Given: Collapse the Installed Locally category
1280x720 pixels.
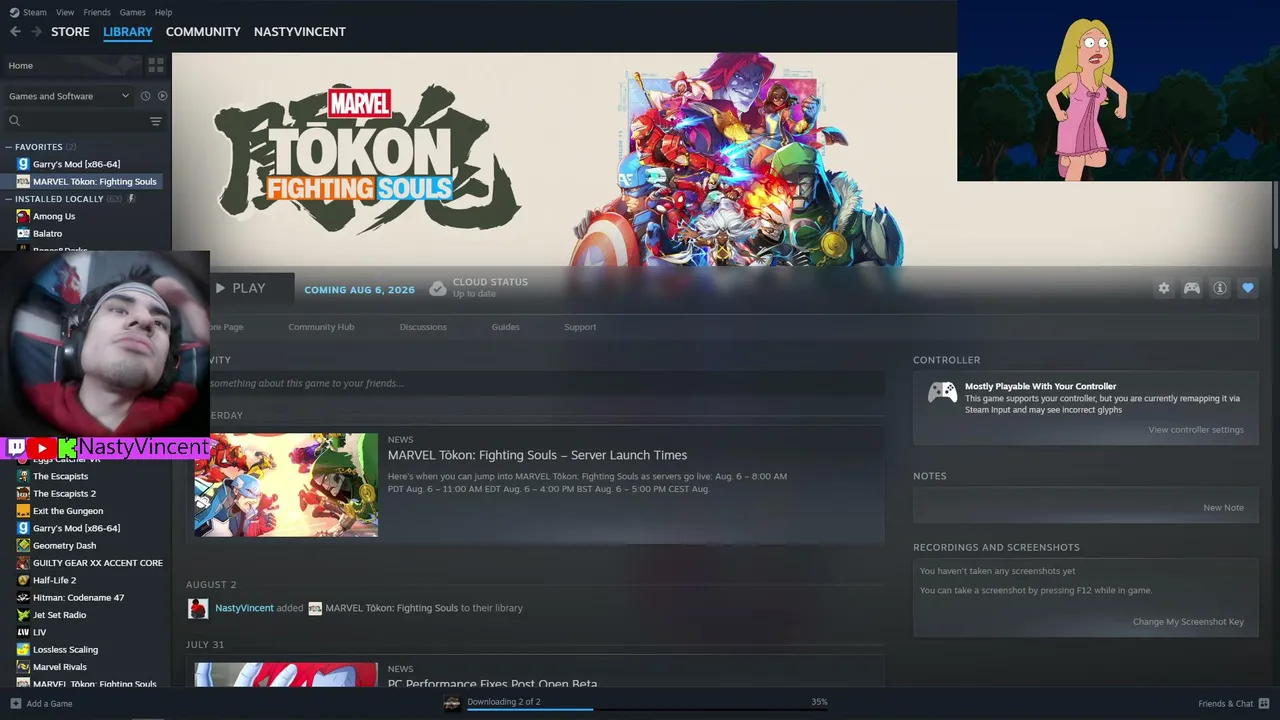Looking at the screenshot, I should point(9,199).
